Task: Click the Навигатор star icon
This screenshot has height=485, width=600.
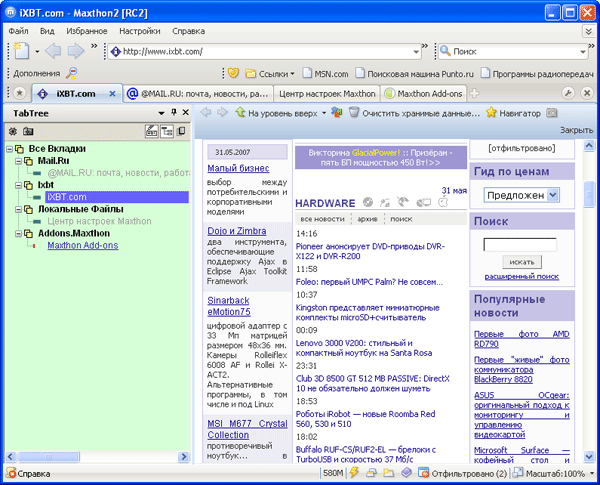Action: [x=491, y=113]
